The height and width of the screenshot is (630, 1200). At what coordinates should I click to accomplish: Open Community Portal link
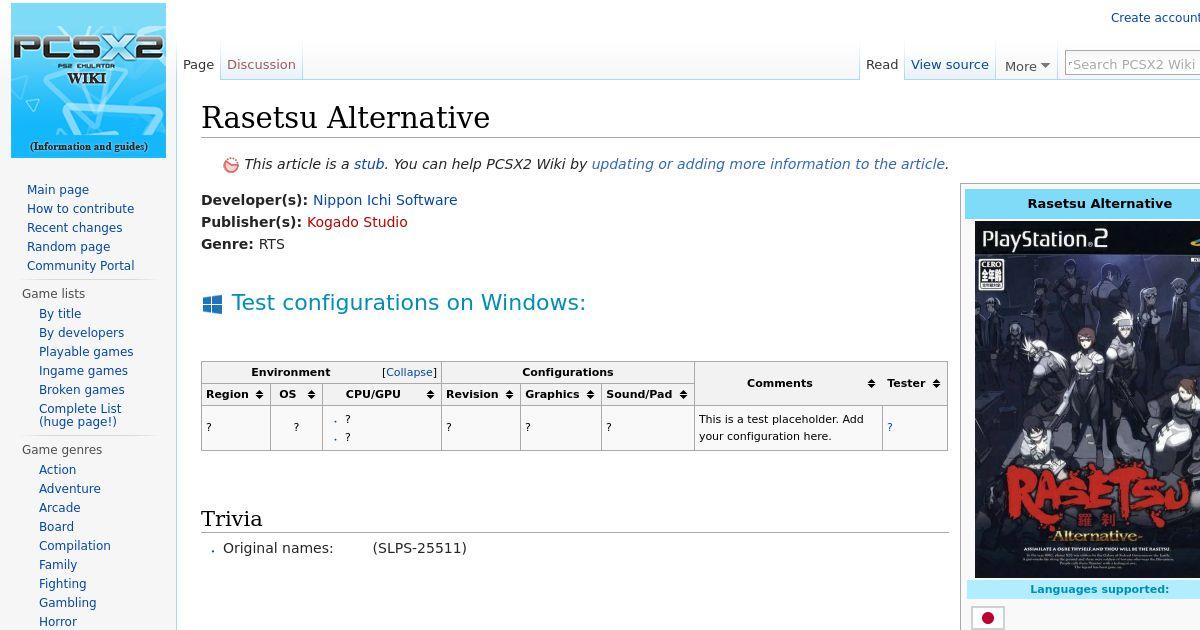[80, 266]
